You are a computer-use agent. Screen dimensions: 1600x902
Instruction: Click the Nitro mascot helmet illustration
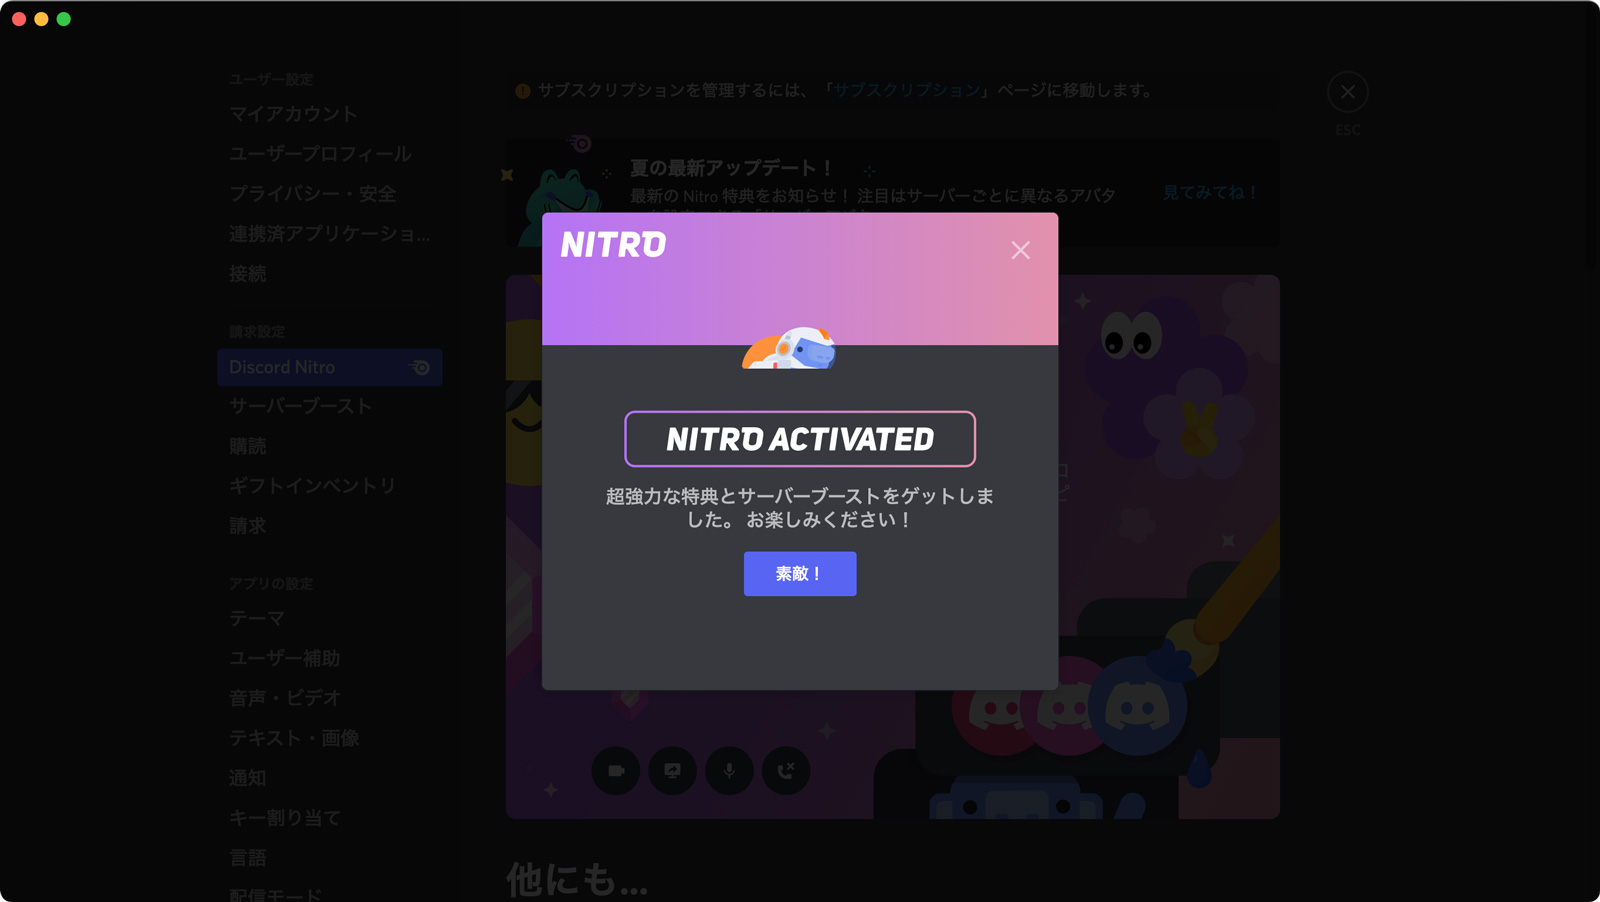(x=789, y=348)
